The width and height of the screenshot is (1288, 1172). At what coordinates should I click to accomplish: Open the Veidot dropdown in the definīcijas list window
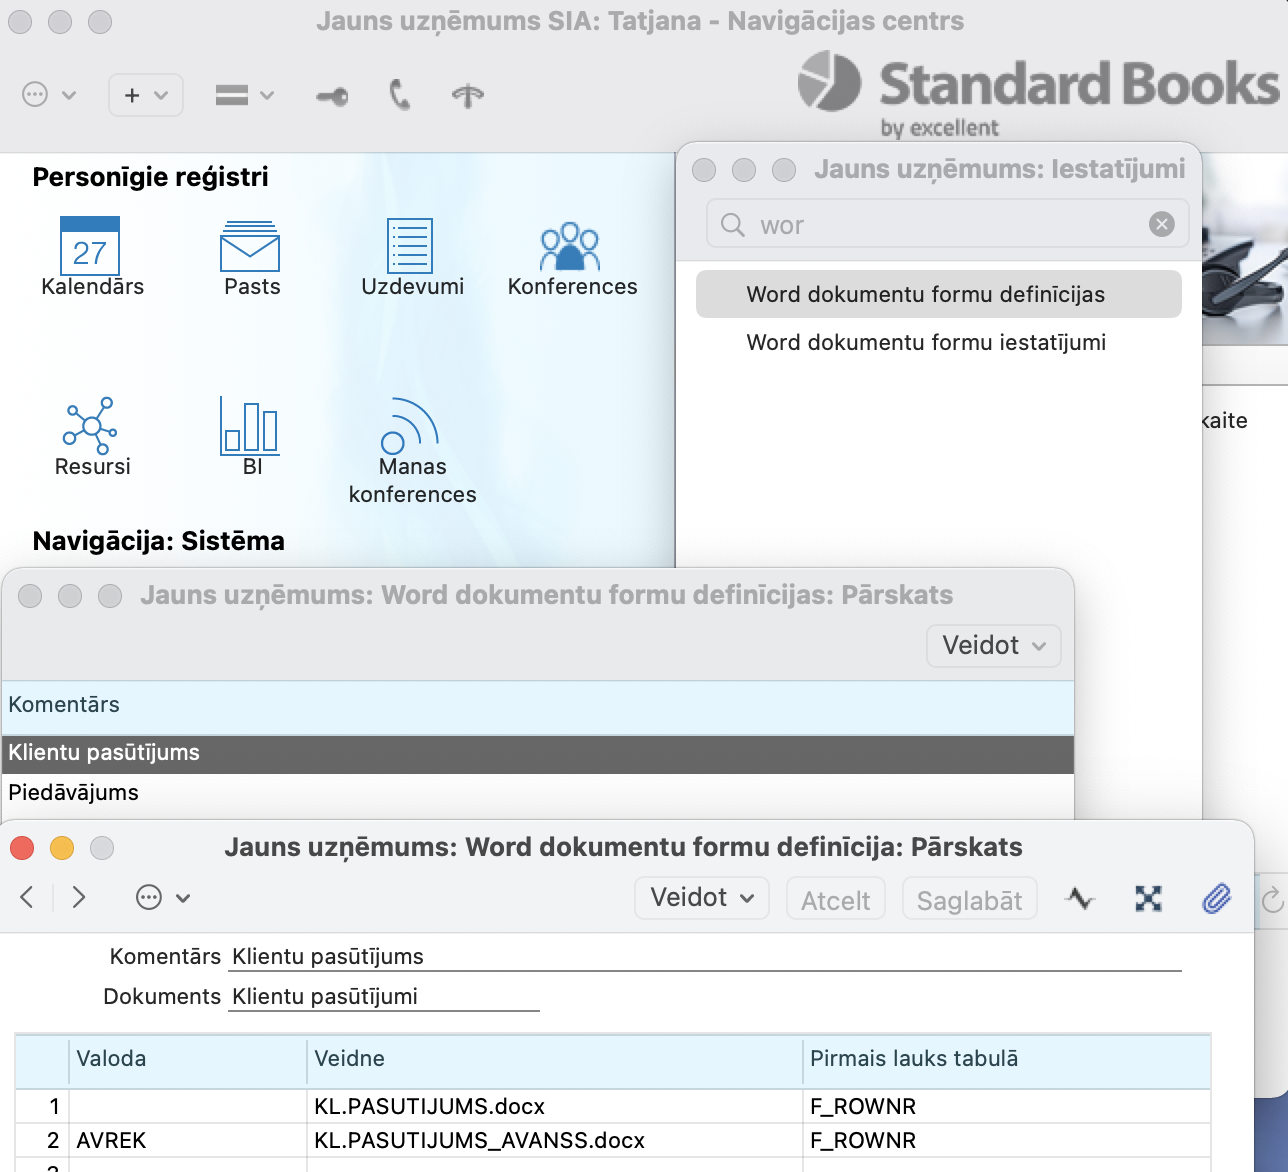click(993, 646)
